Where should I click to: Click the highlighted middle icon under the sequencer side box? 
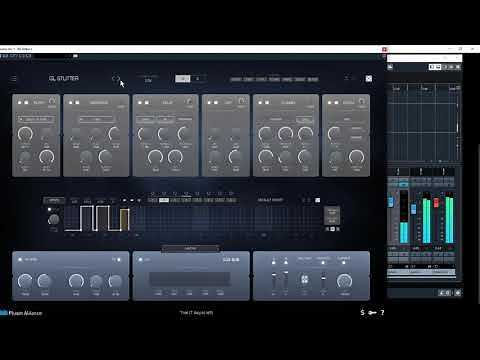click(332, 229)
